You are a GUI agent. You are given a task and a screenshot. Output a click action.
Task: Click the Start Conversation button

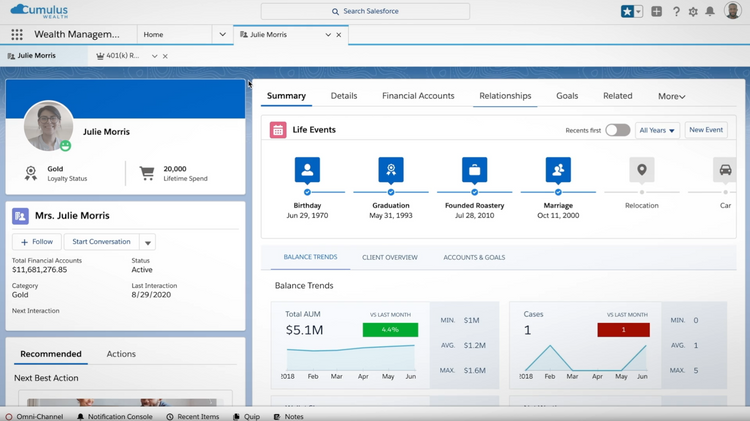click(101, 242)
